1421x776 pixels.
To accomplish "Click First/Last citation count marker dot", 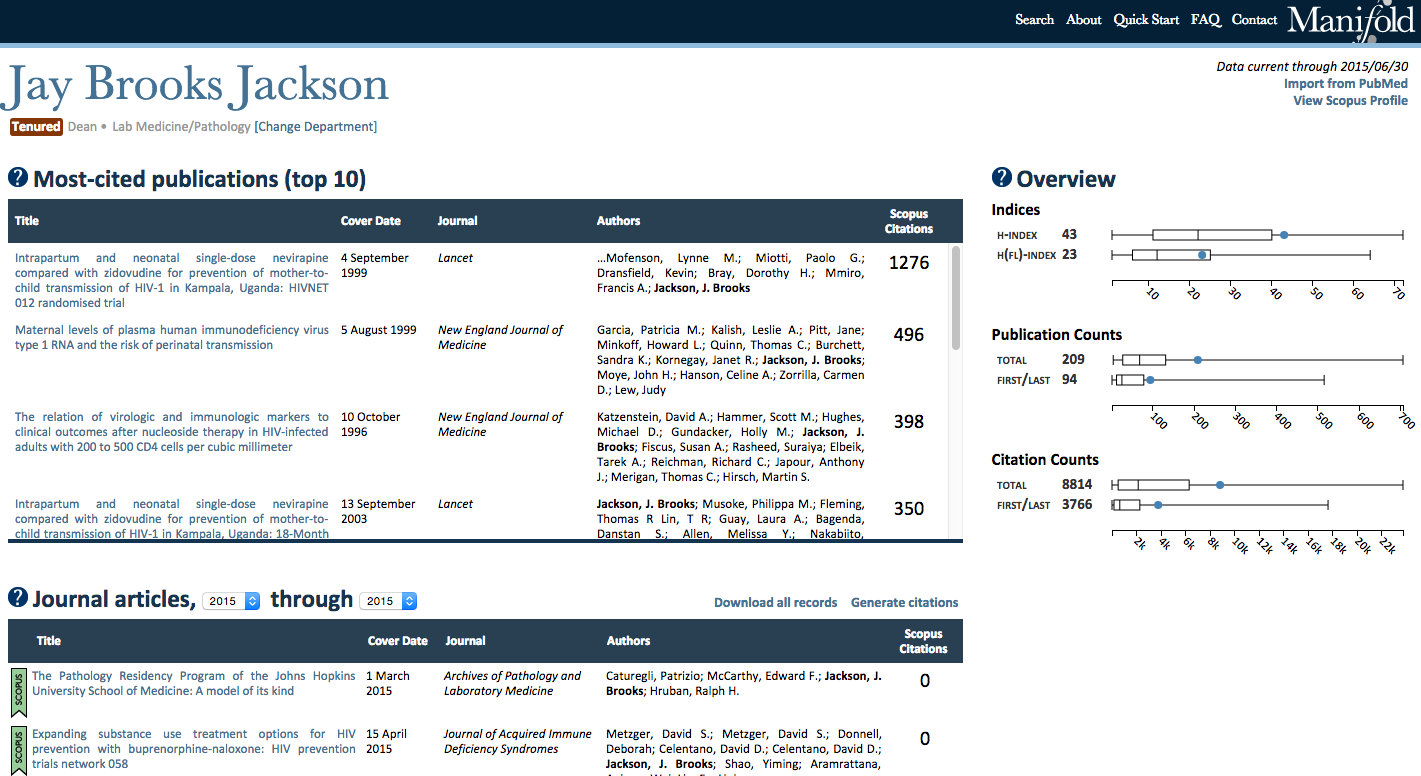I will [x=1158, y=505].
